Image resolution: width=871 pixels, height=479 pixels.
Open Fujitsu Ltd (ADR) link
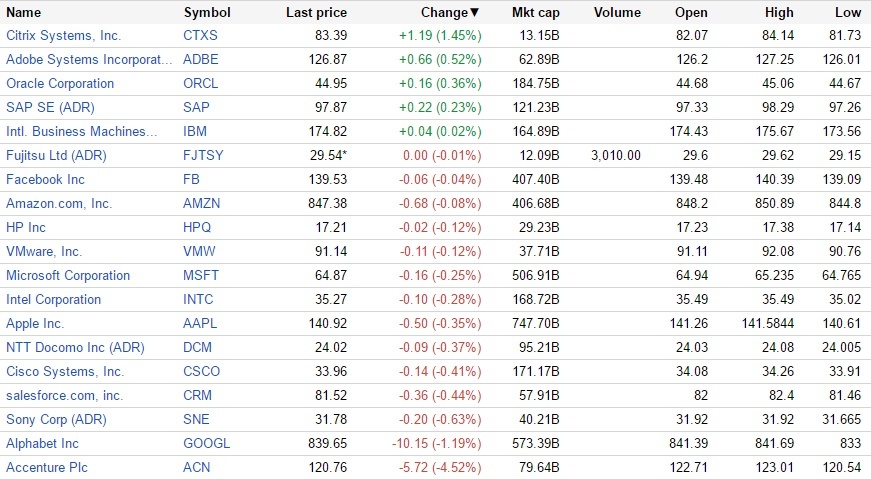click(x=56, y=155)
